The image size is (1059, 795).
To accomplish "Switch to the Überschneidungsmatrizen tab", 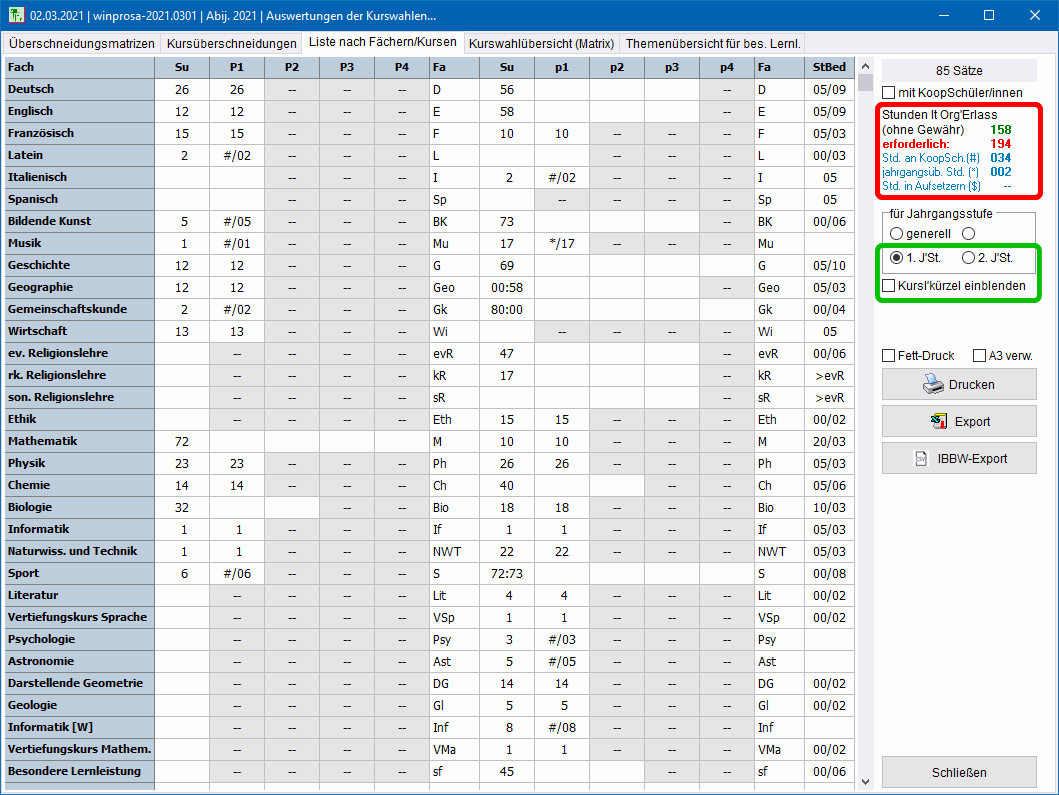I will pyautogui.click(x=82, y=44).
